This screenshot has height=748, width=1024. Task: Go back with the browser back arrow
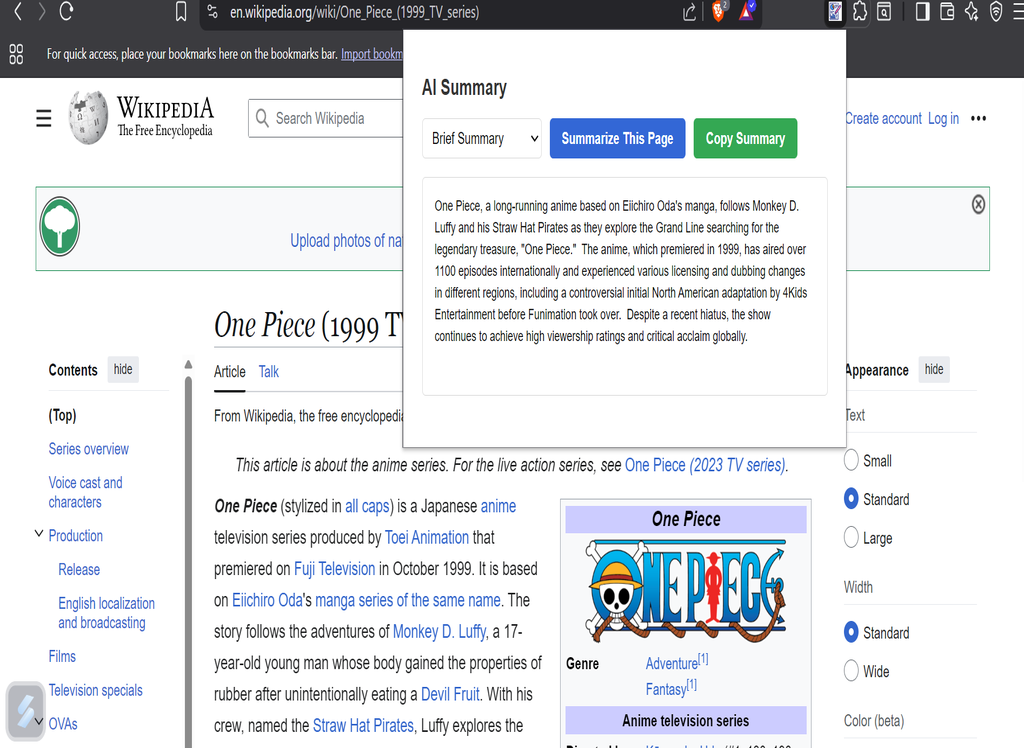(x=18, y=11)
